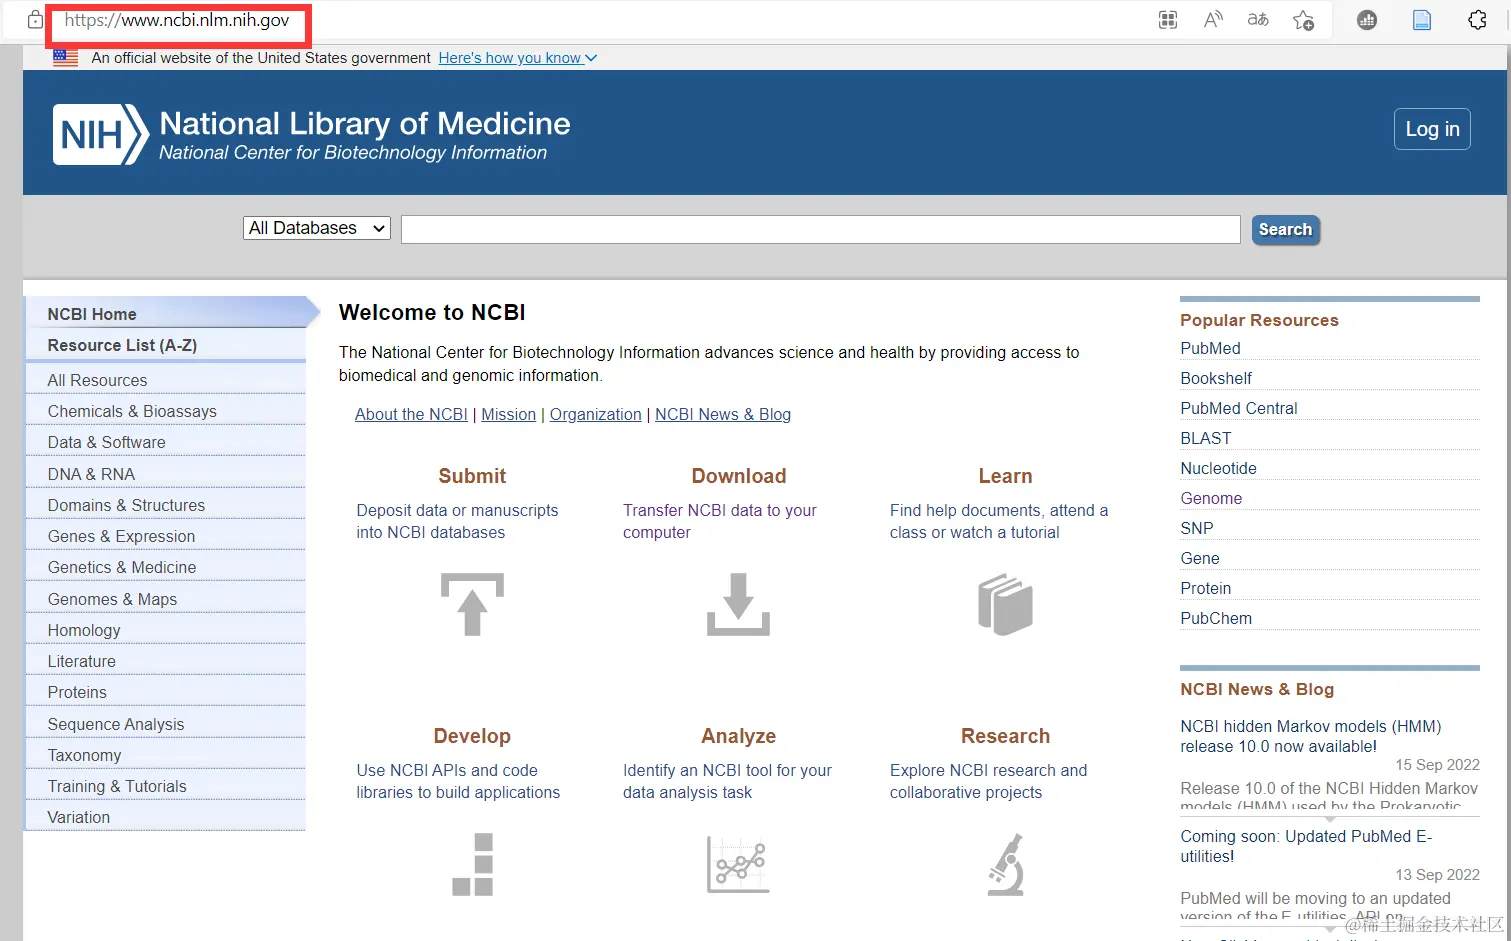Viewport: 1511px width, 941px height.
Task: Open Sequence Analysis sidebar item
Action: (165, 724)
